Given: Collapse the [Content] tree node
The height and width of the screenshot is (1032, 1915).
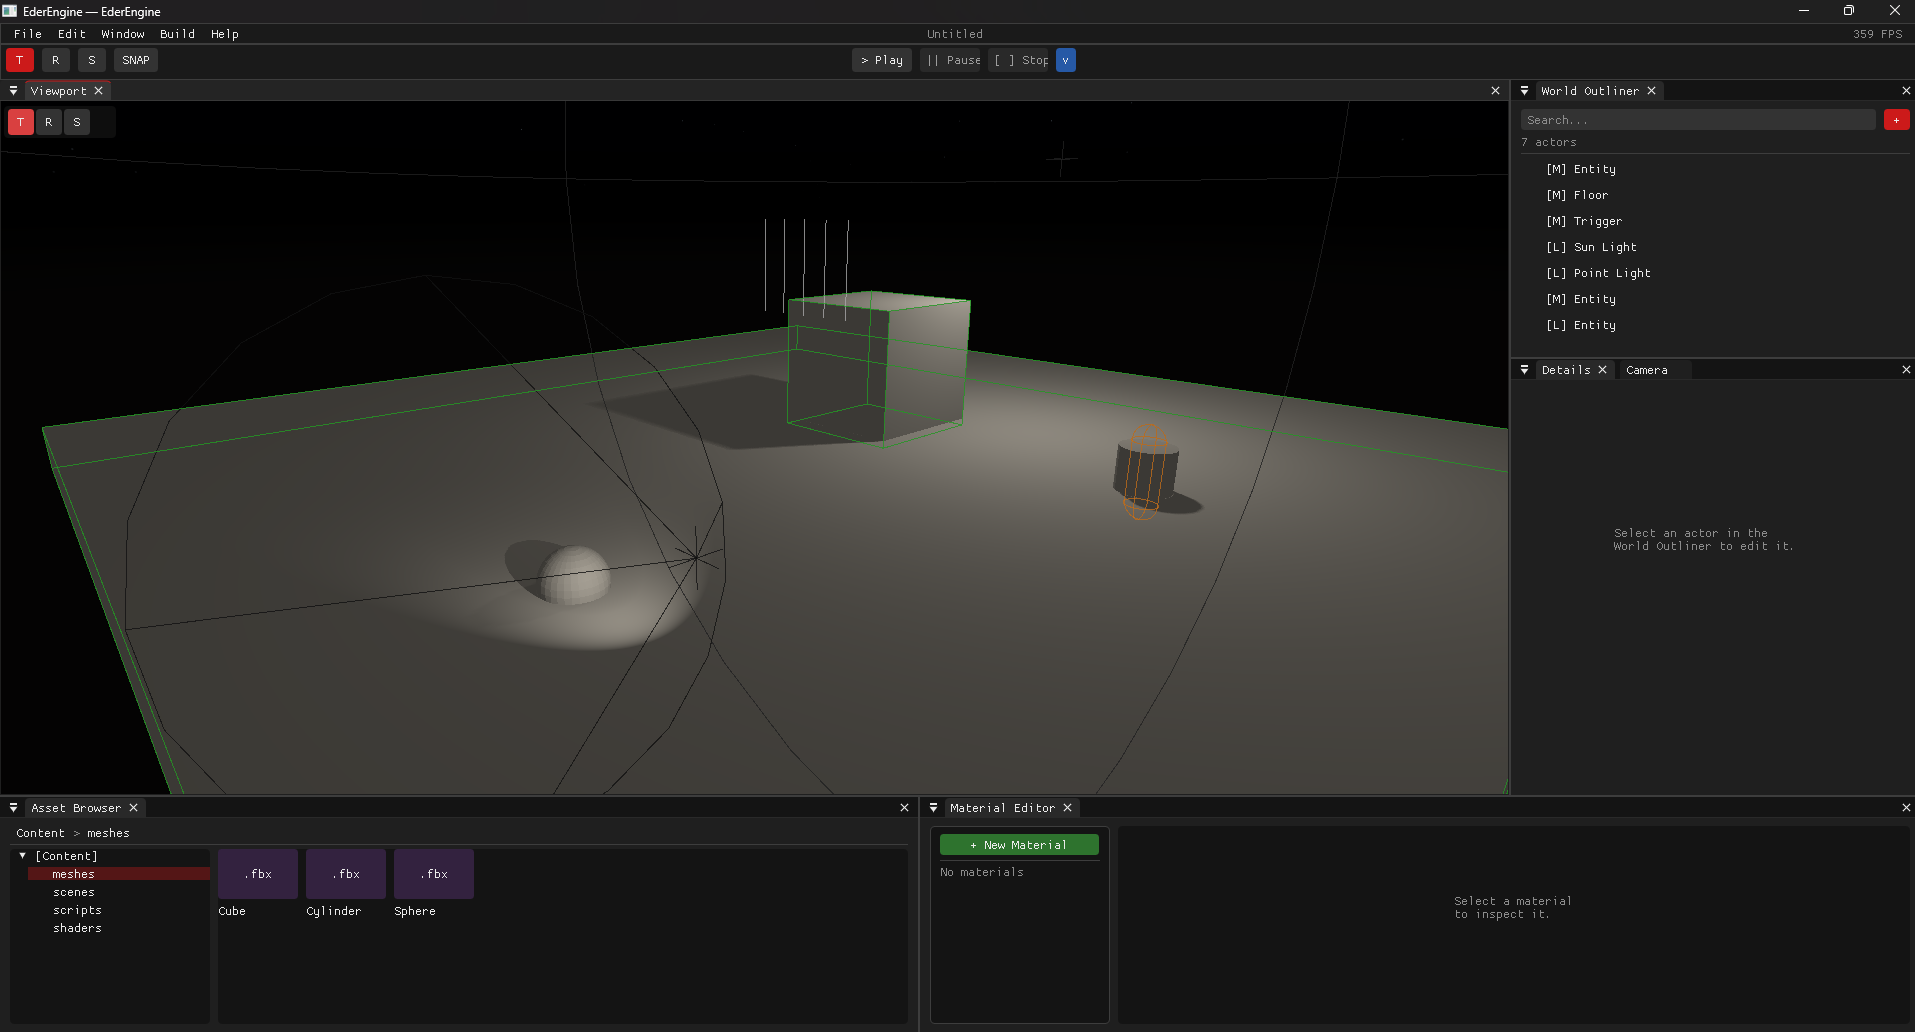Looking at the screenshot, I should [x=22, y=856].
